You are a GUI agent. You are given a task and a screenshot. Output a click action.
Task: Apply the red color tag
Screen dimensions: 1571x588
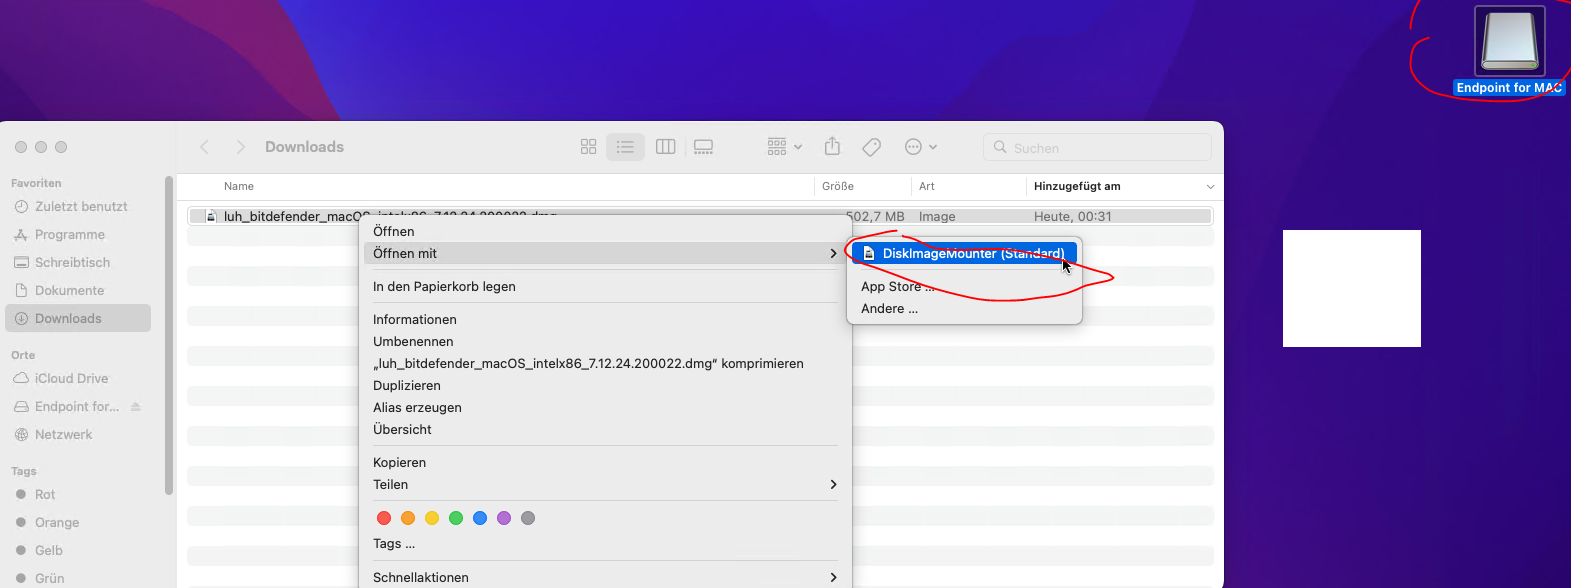(x=384, y=518)
